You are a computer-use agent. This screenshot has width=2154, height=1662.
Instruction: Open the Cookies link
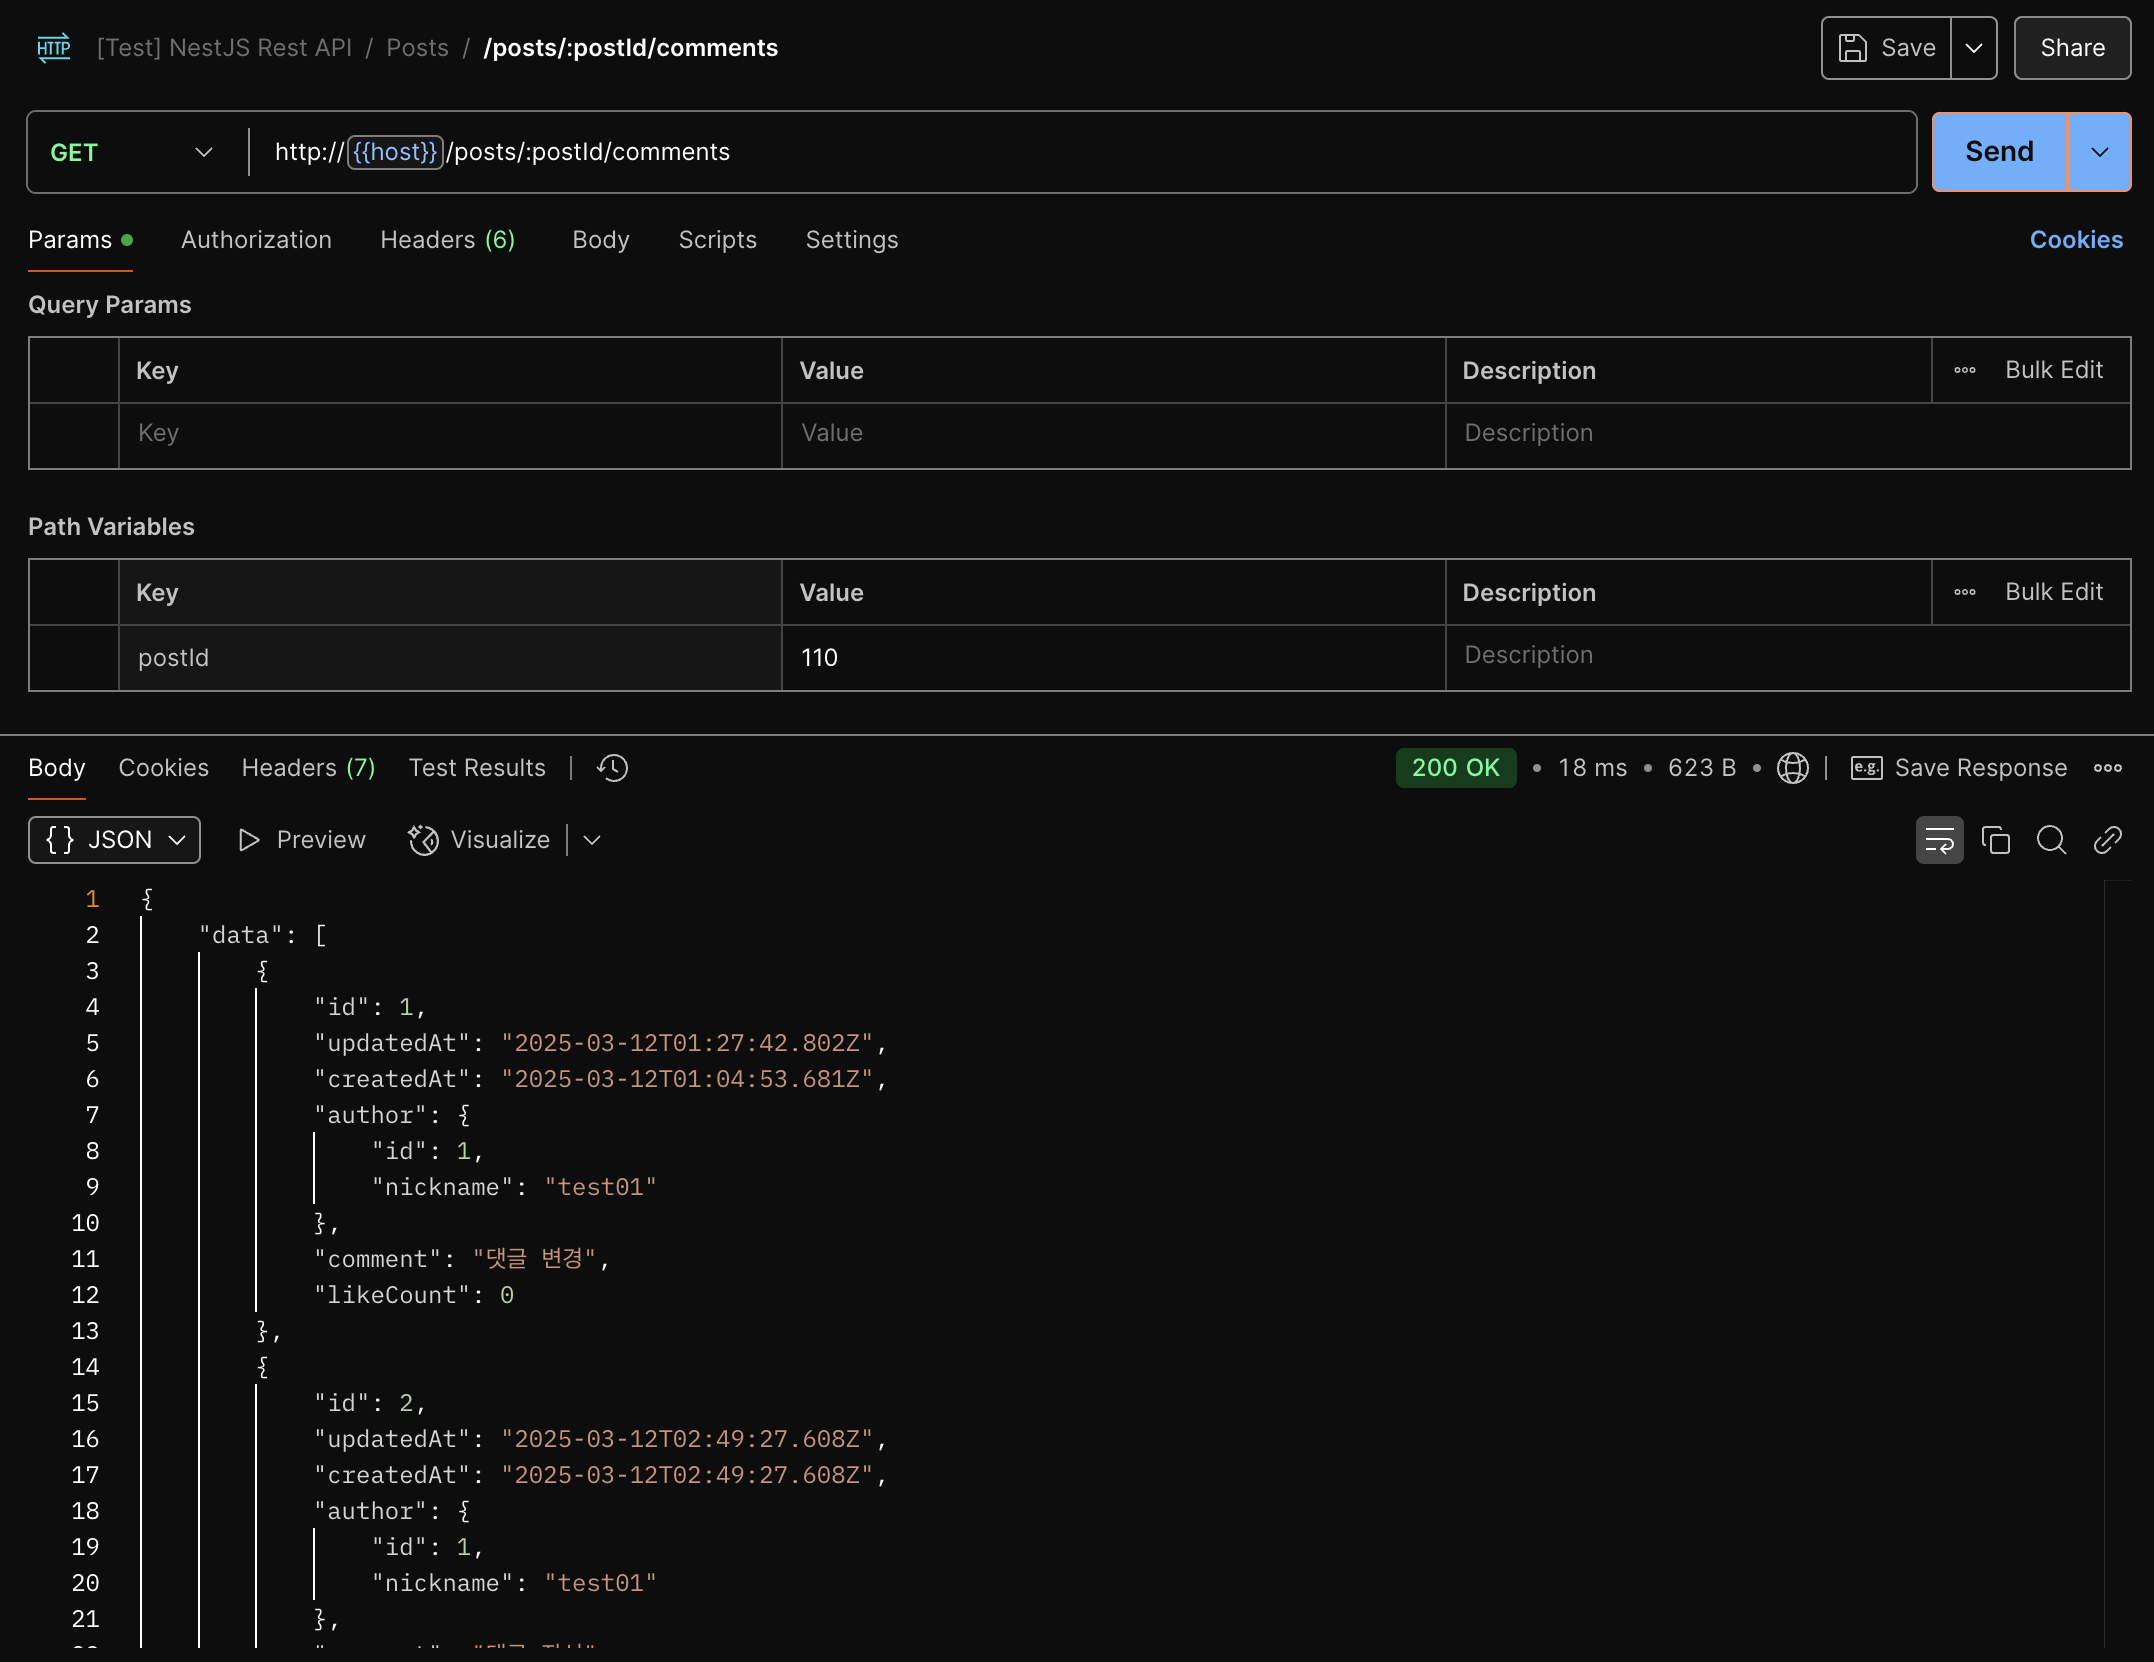click(x=2075, y=240)
